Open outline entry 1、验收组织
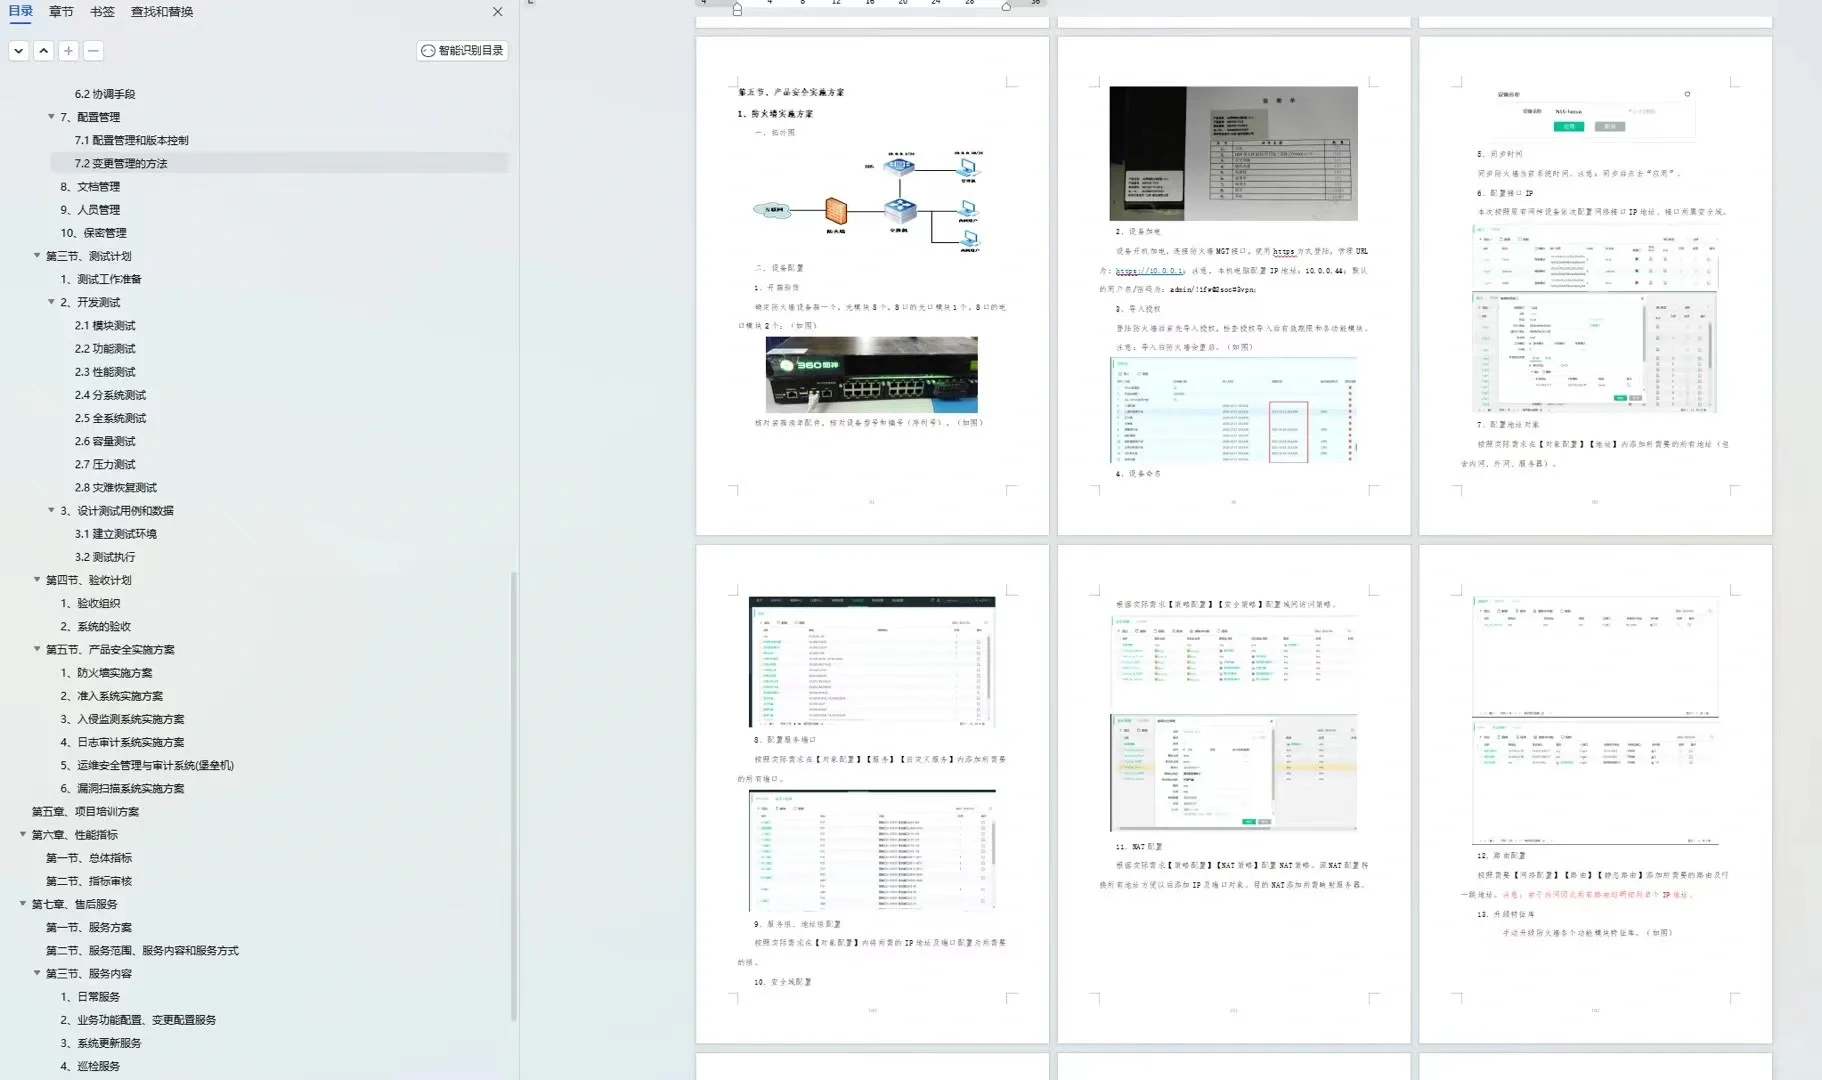This screenshot has width=1822, height=1080. pos(90,604)
